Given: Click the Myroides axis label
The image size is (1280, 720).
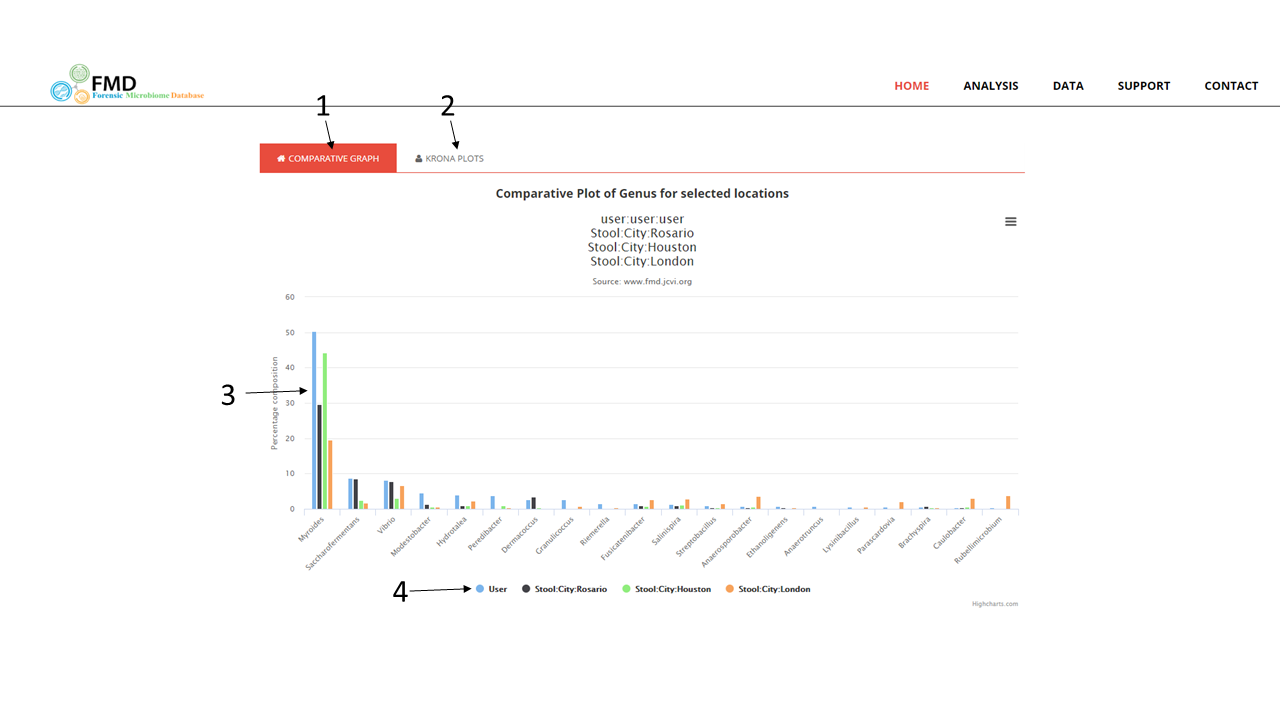Looking at the screenshot, I should pyautogui.click(x=310, y=530).
